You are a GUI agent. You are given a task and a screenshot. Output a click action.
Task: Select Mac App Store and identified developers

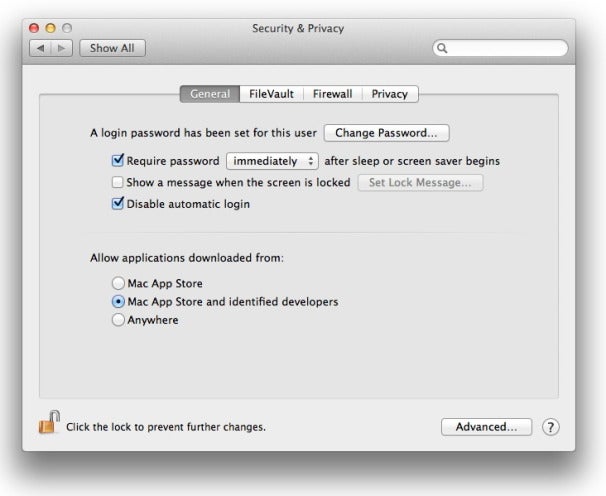click(118, 302)
